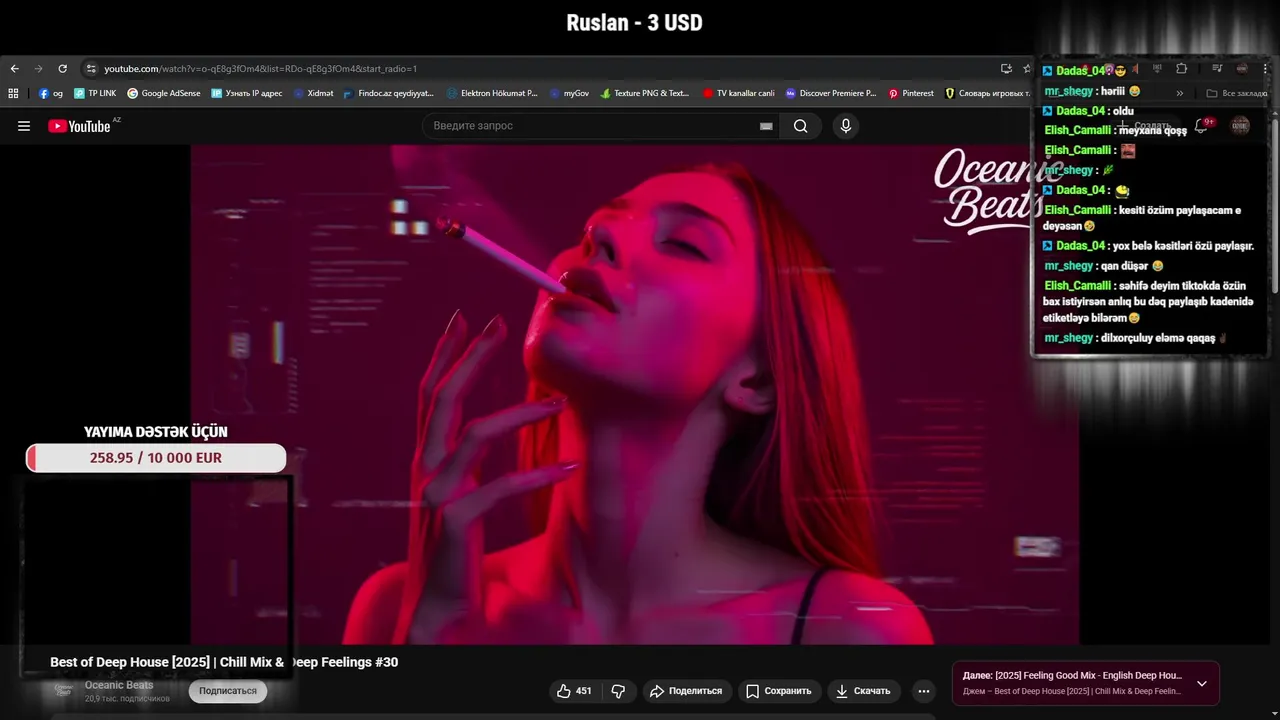Open the Pinterest bookmark
The height and width of the screenshot is (720, 1280).
pyautogui.click(x=911, y=93)
